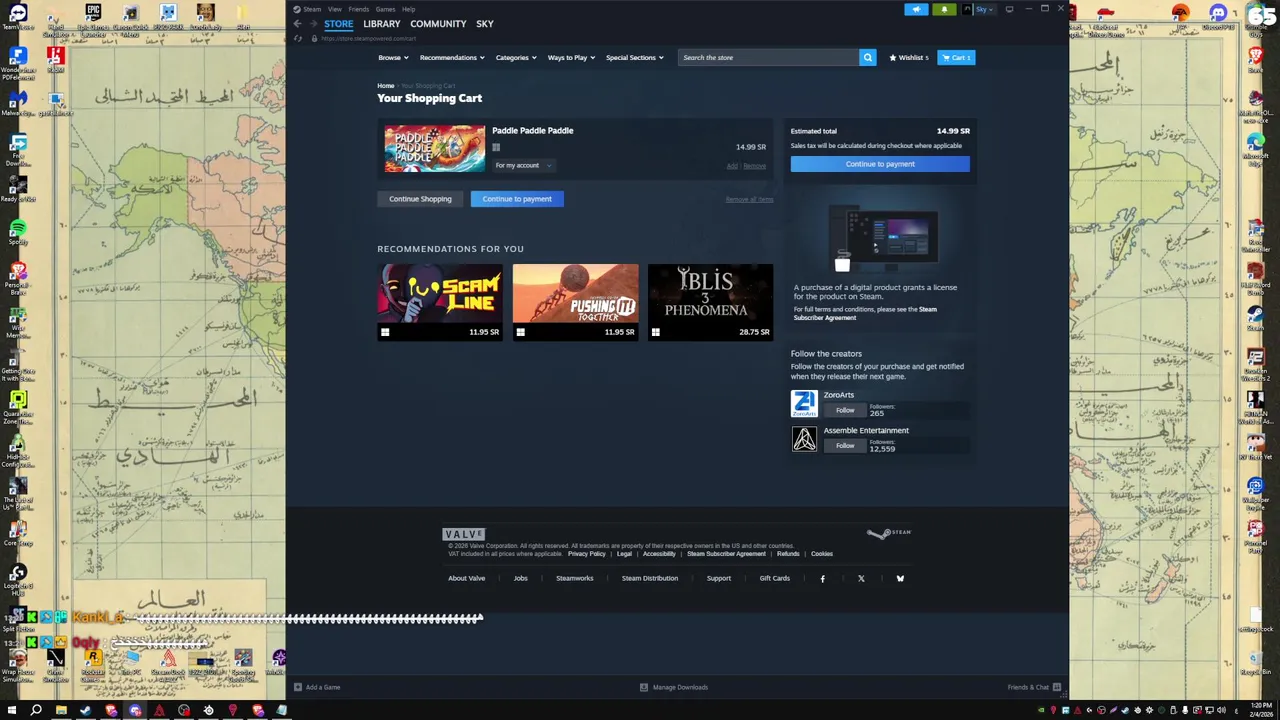The image size is (1280, 720).
Task: Open File Explorer from the taskbar
Action: coord(61,710)
